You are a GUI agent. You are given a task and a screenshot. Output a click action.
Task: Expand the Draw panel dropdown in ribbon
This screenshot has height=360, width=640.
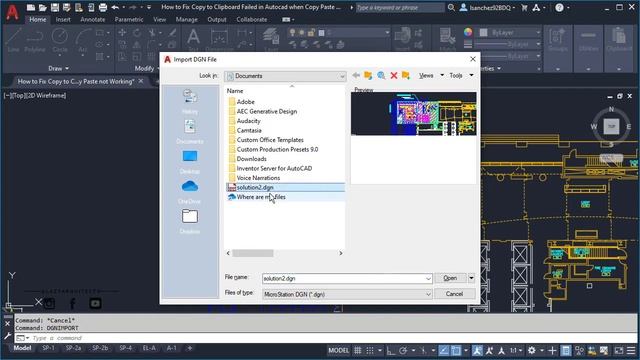coord(59,69)
